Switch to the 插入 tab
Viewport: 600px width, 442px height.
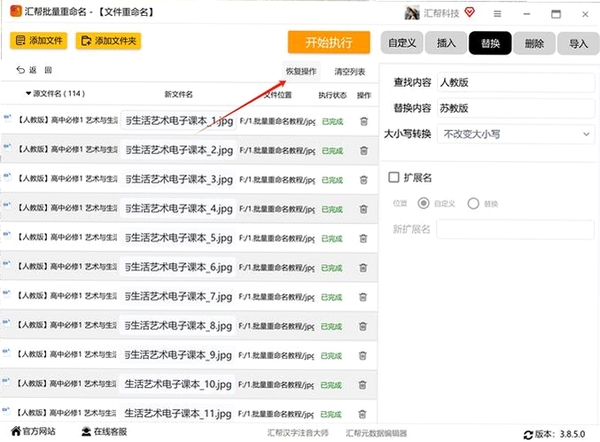[x=446, y=43]
